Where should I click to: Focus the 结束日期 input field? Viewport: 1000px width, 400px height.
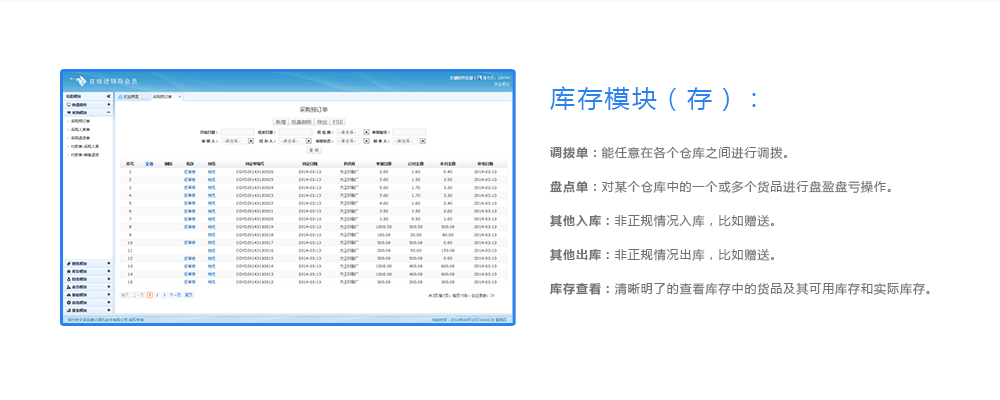[x=293, y=132]
